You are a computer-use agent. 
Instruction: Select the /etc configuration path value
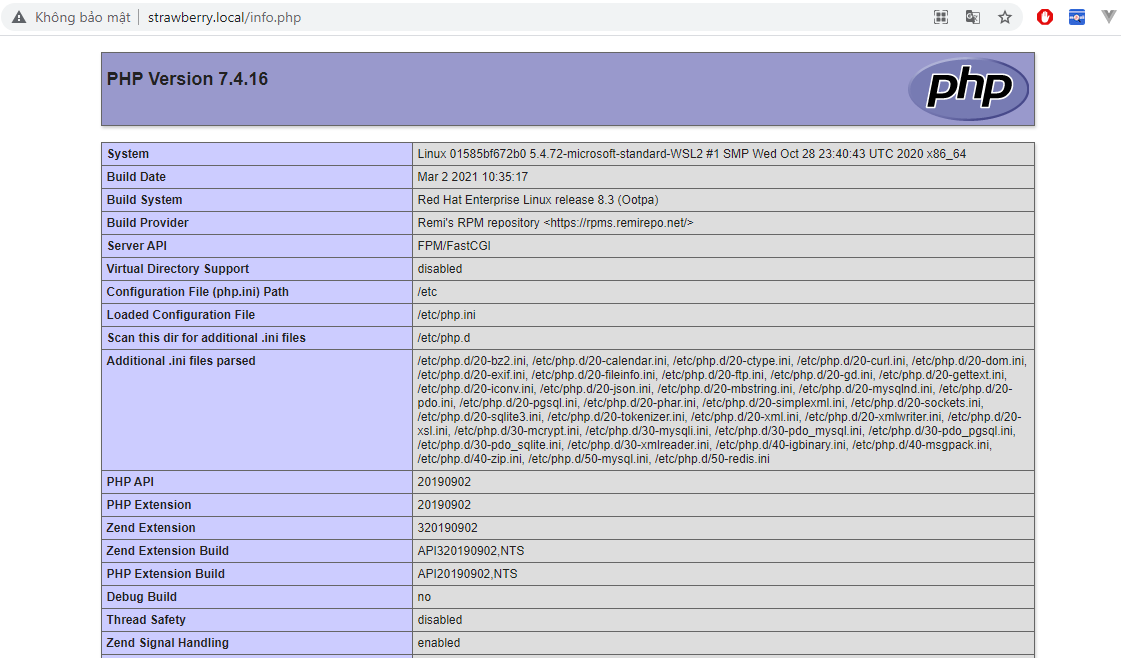(427, 291)
